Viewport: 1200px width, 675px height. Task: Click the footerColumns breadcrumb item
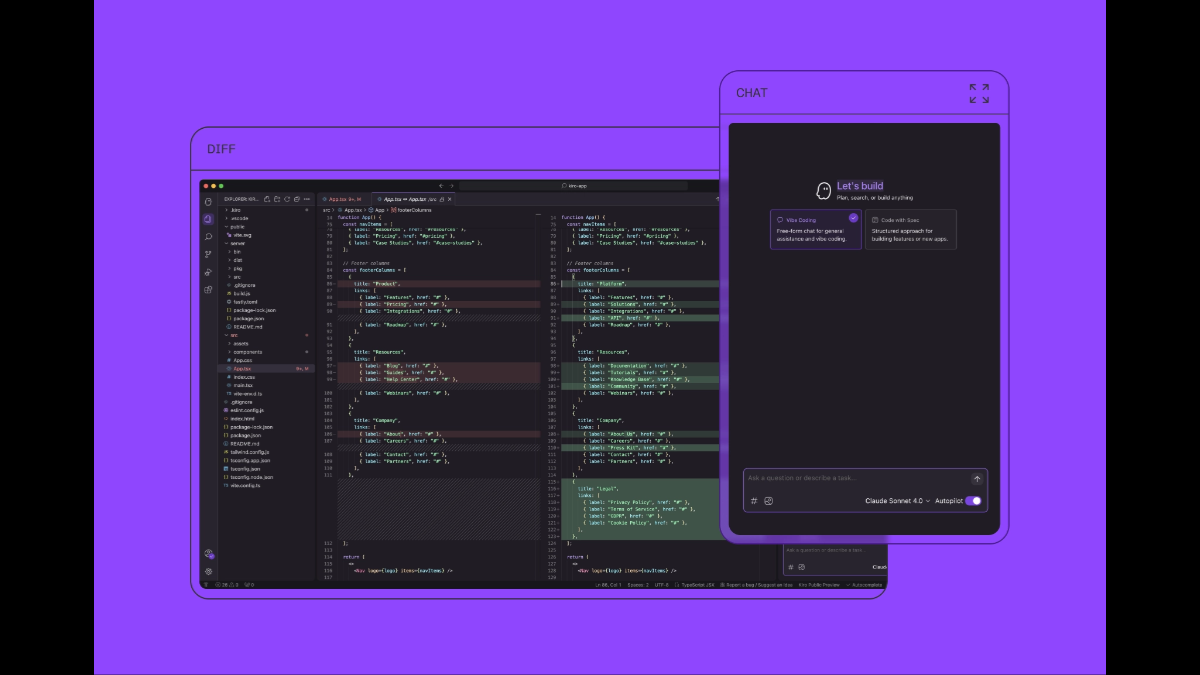click(412, 210)
